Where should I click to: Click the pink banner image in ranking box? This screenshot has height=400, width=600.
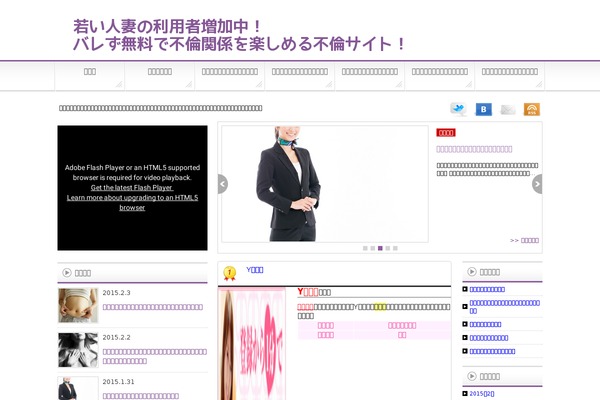tap(252, 344)
